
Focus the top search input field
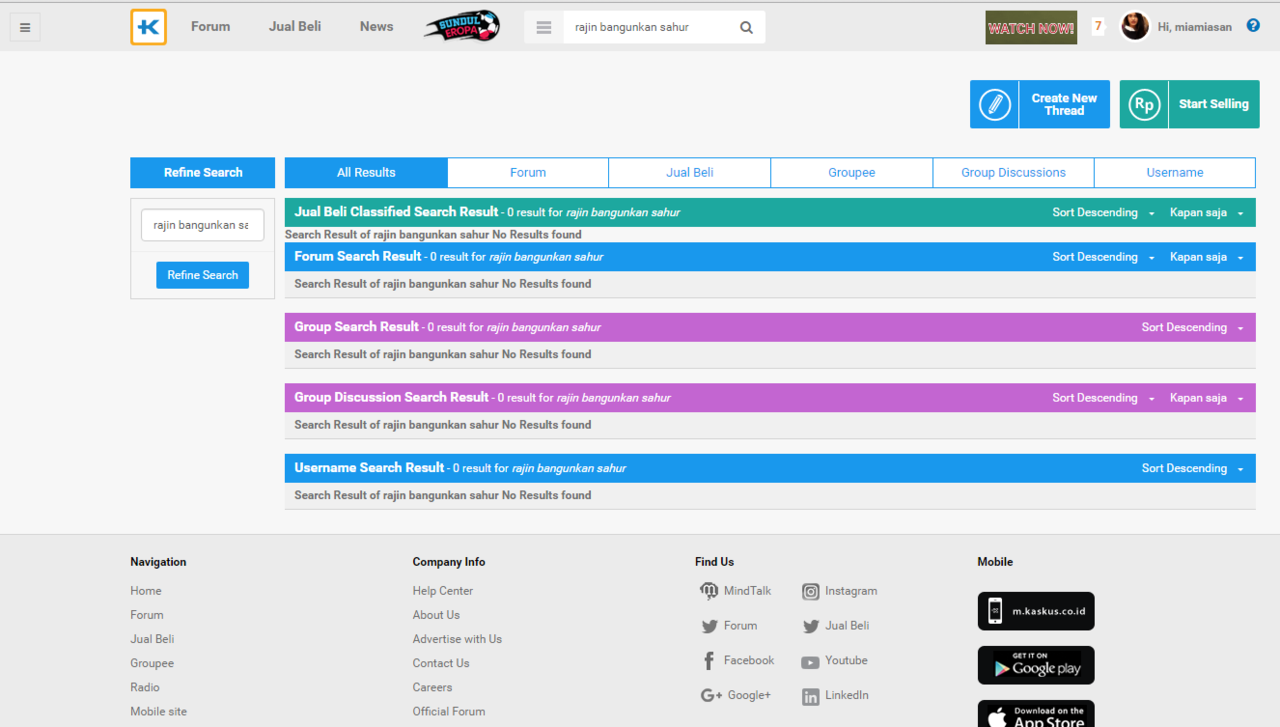[647, 28]
